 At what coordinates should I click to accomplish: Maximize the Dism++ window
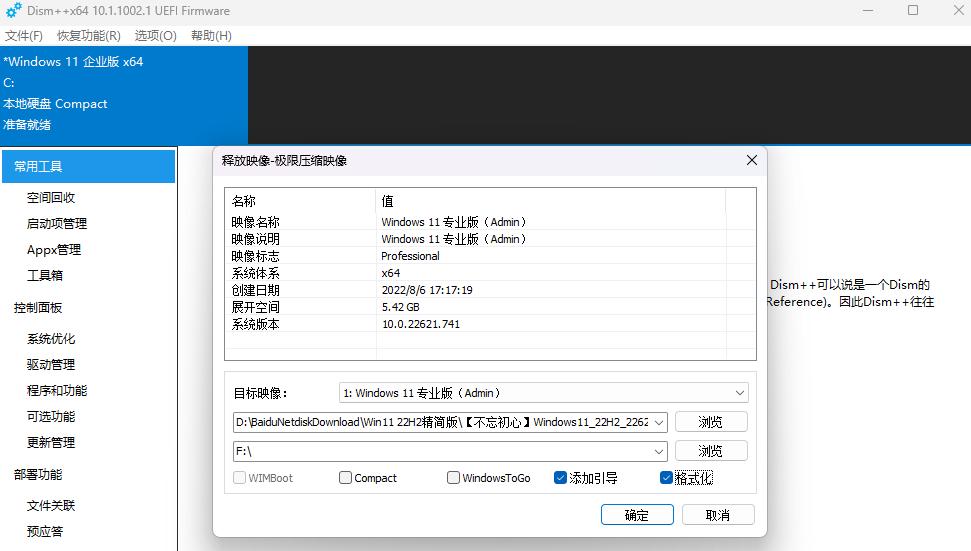coord(913,11)
